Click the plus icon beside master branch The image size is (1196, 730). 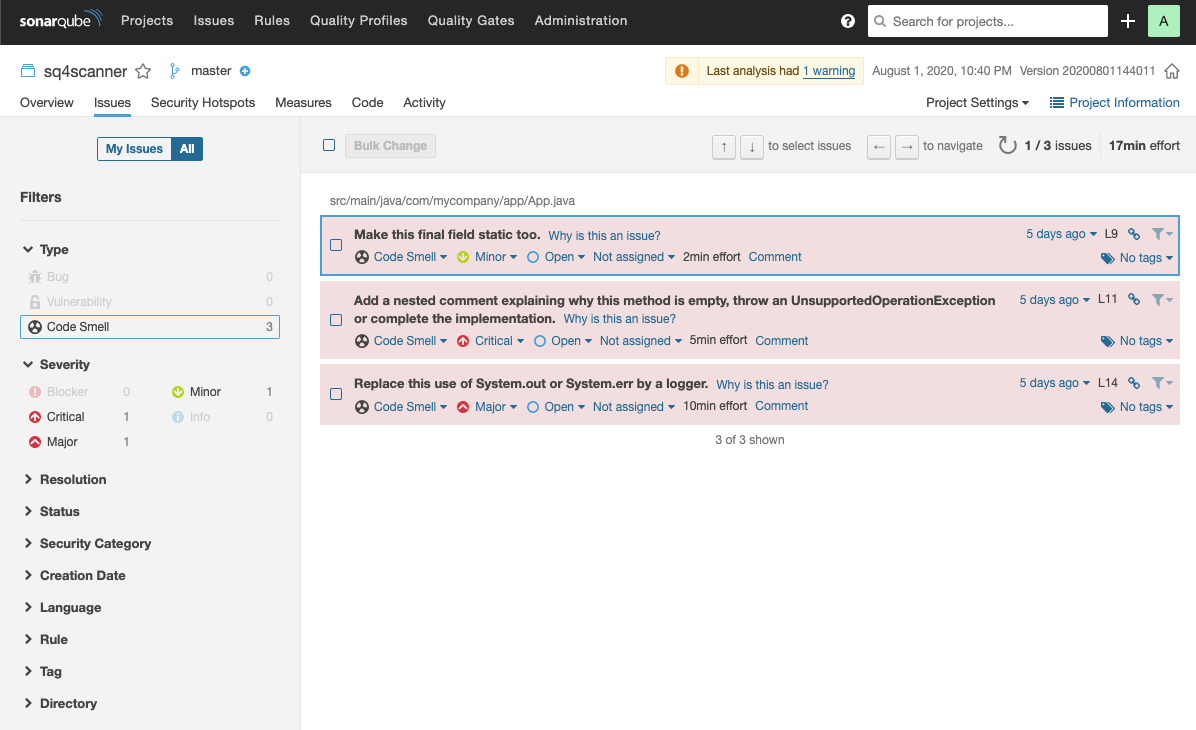[245, 71]
